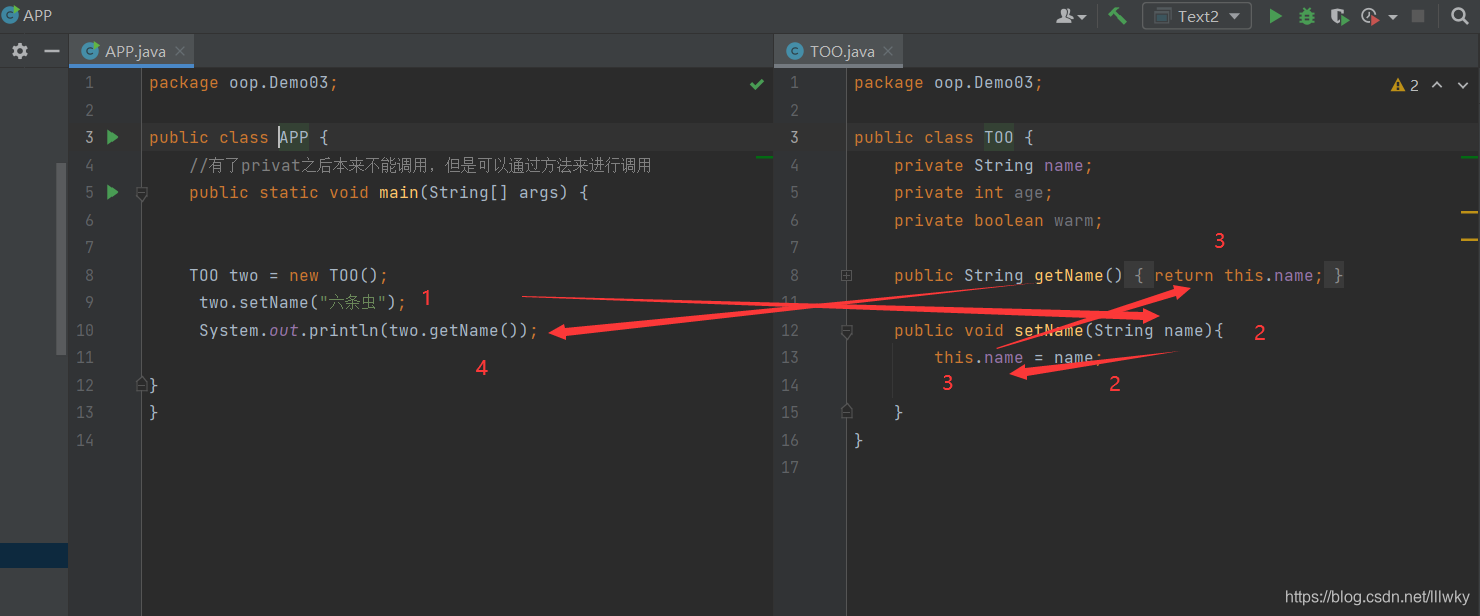This screenshot has width=1480, height=616.
Task: Start debugging with the green bug icon
Action: [1306, 16]
